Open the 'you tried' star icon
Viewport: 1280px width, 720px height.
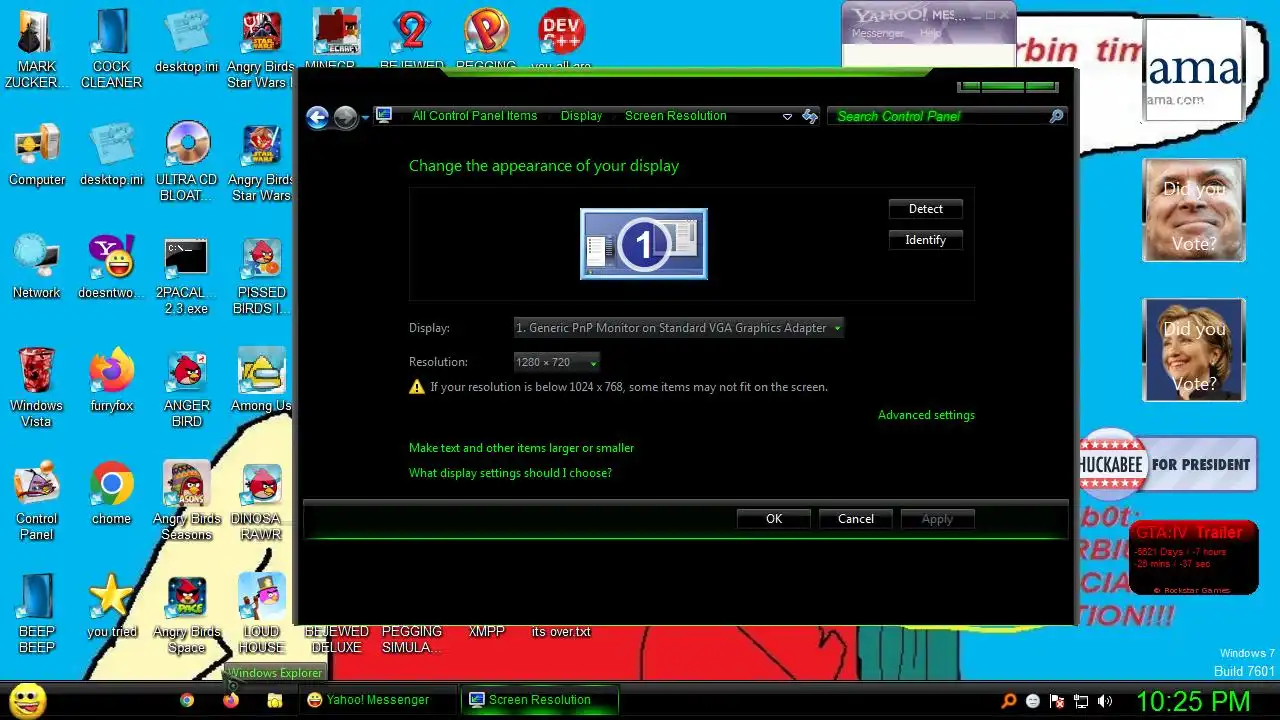pyautogui.click(x=111, y=606)
